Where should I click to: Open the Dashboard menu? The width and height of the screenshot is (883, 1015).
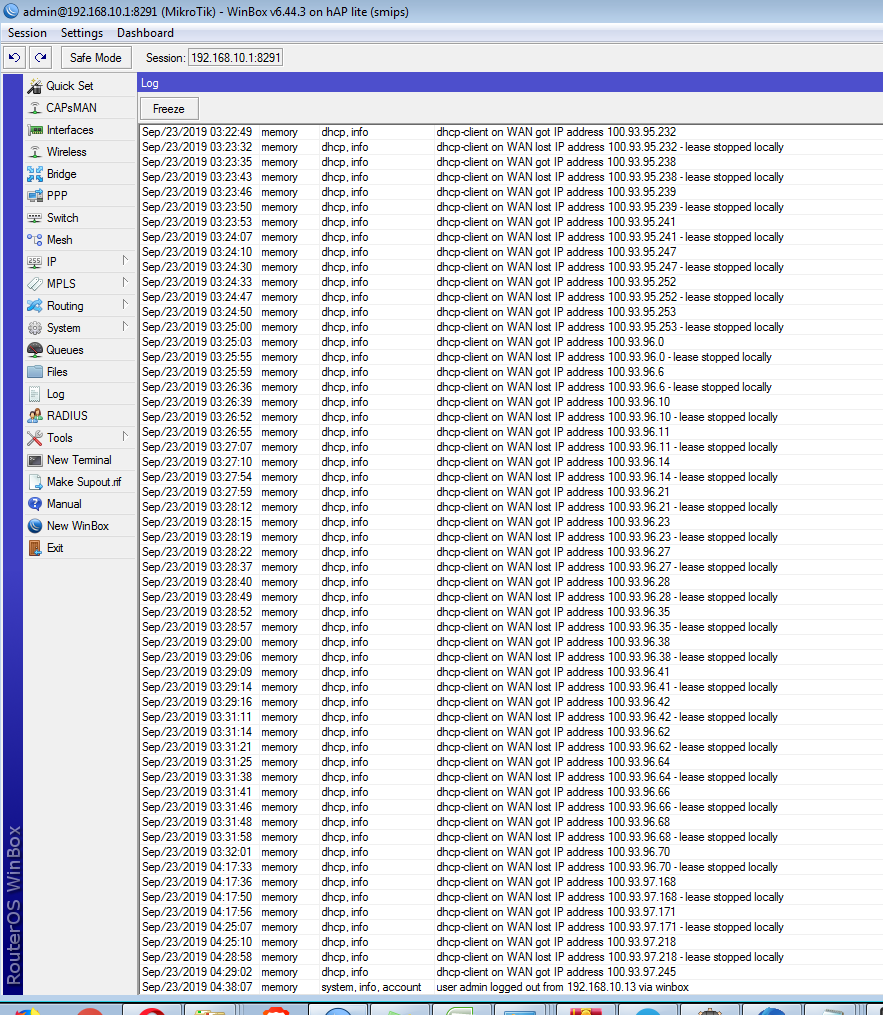point(145,33)
